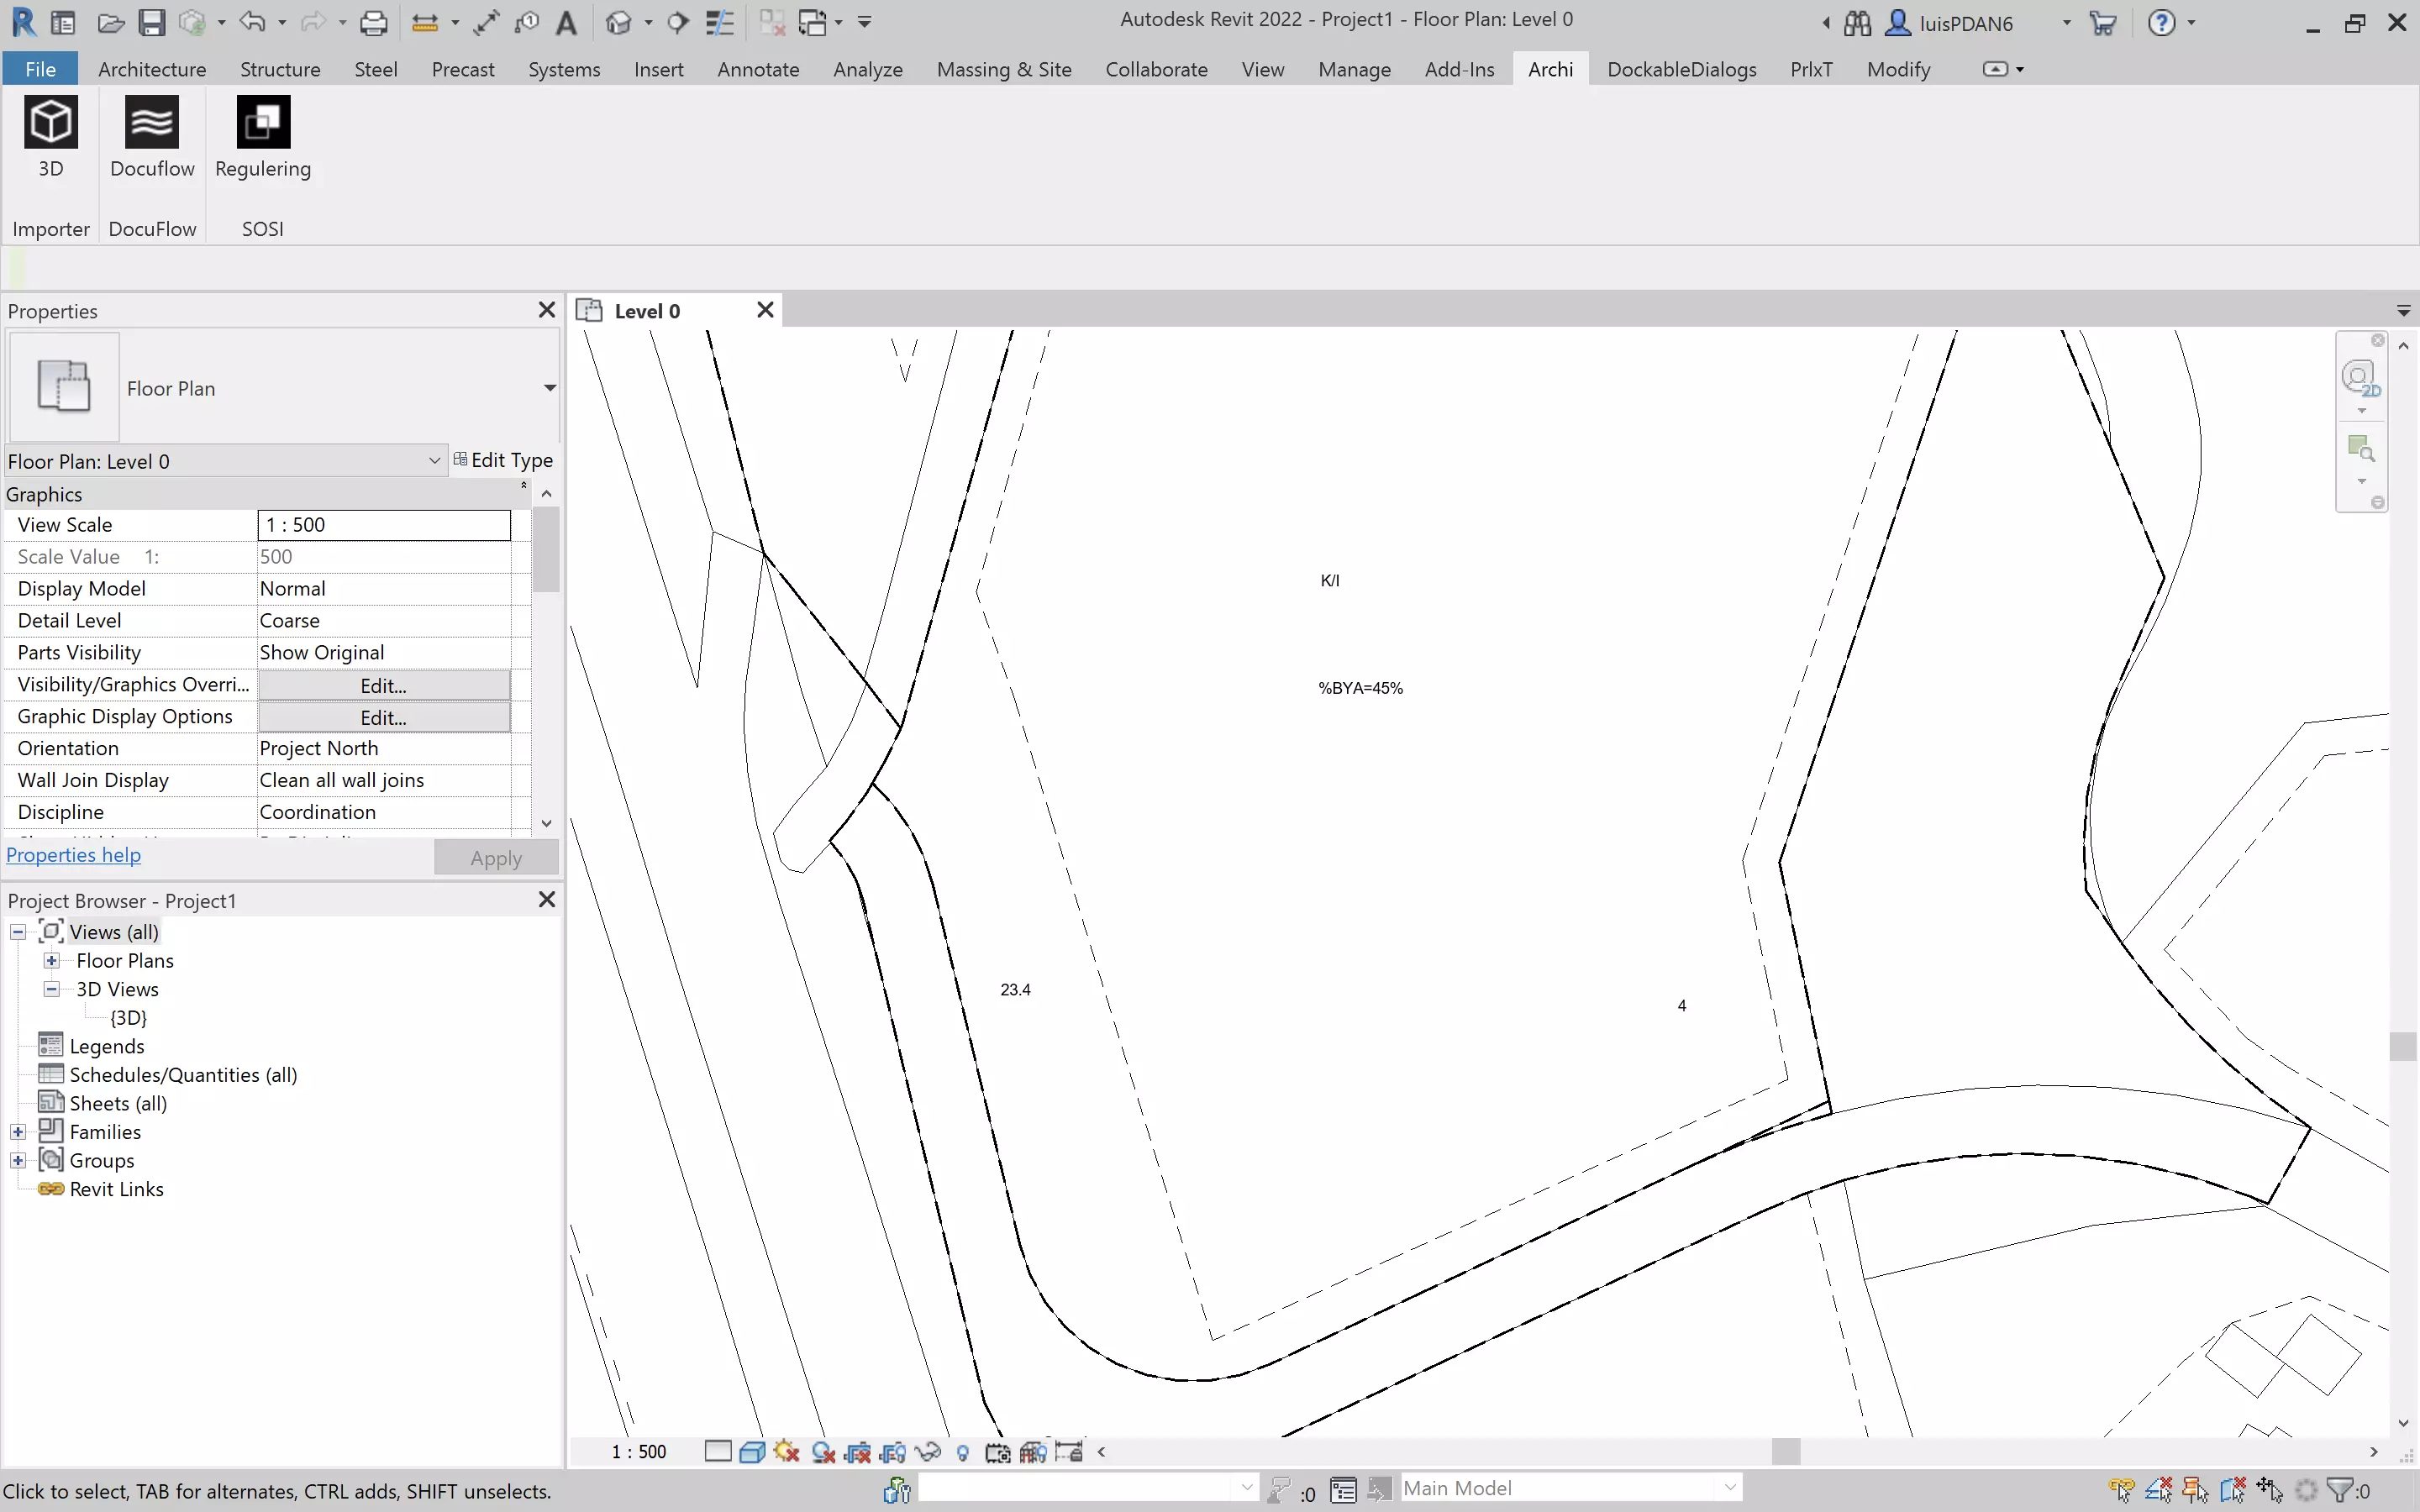Collapse the 3D Views tree node
This screenshot has height=1512, width=2420.
51,989
